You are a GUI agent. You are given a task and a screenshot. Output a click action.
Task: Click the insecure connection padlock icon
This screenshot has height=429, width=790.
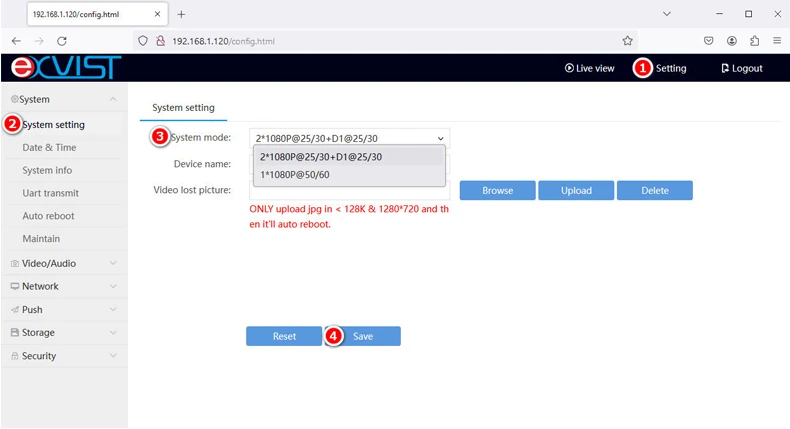tap(161, 41)
